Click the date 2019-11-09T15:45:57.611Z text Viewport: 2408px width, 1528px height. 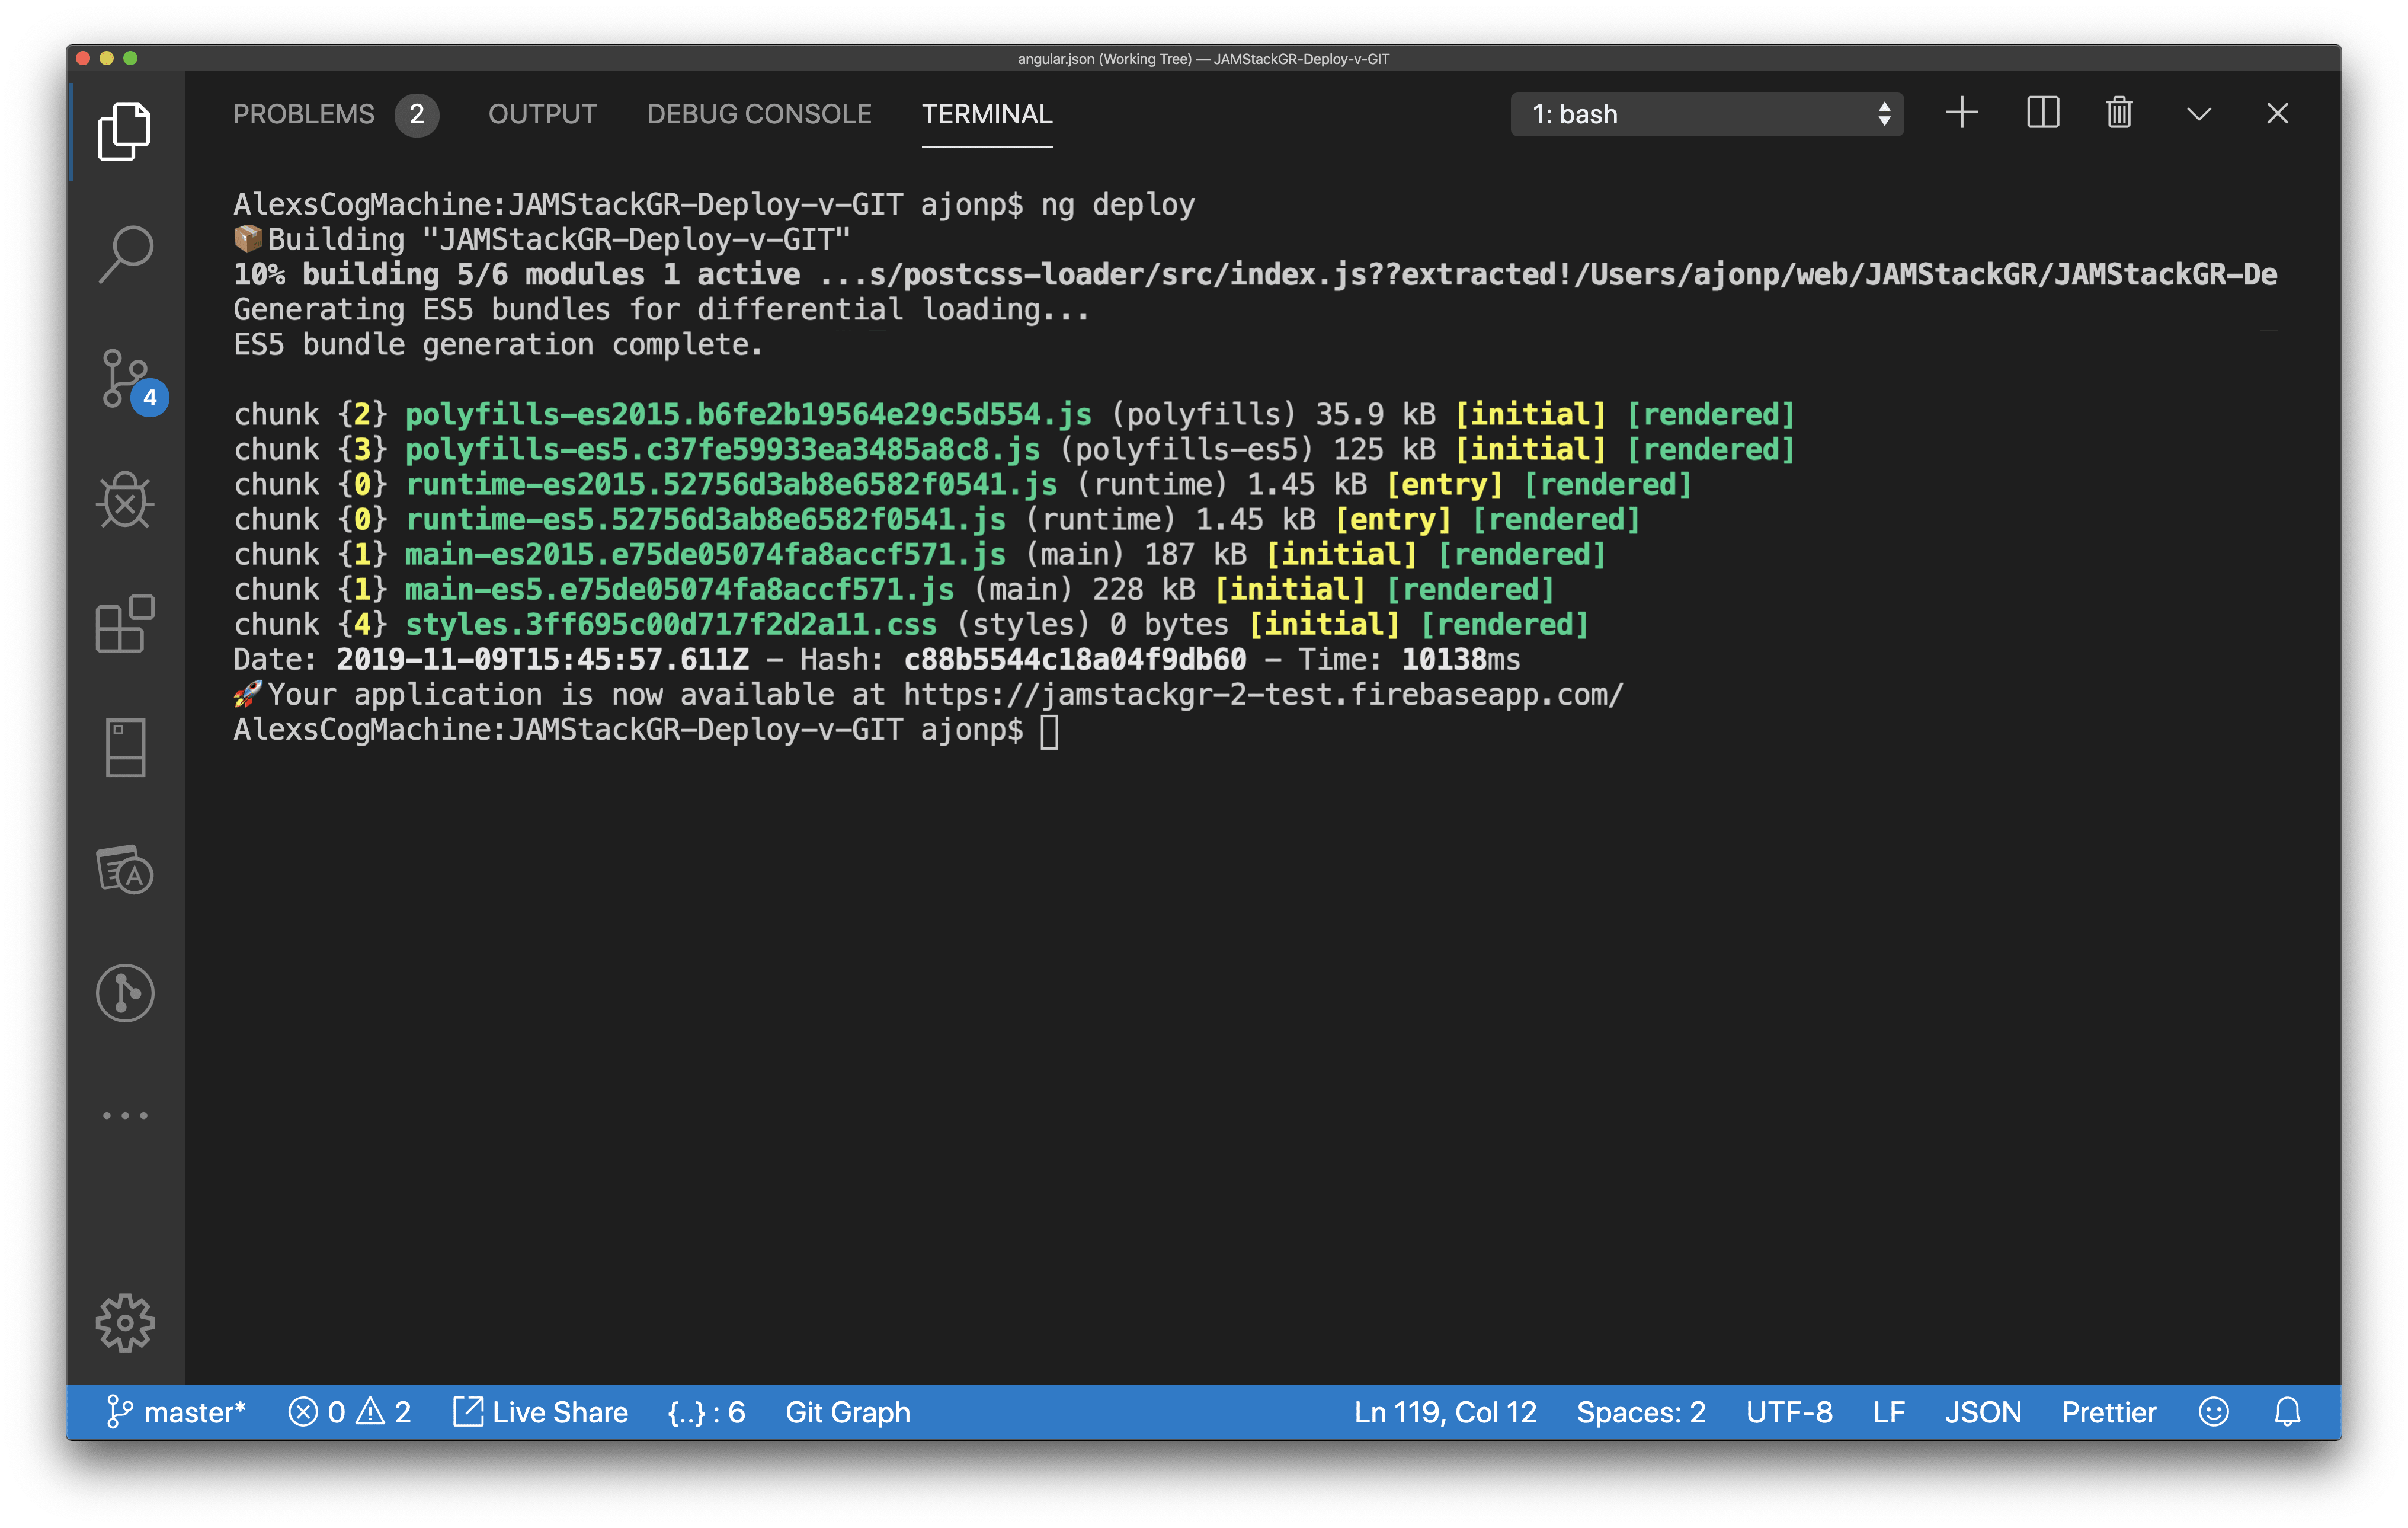click(x=542, y=659)
